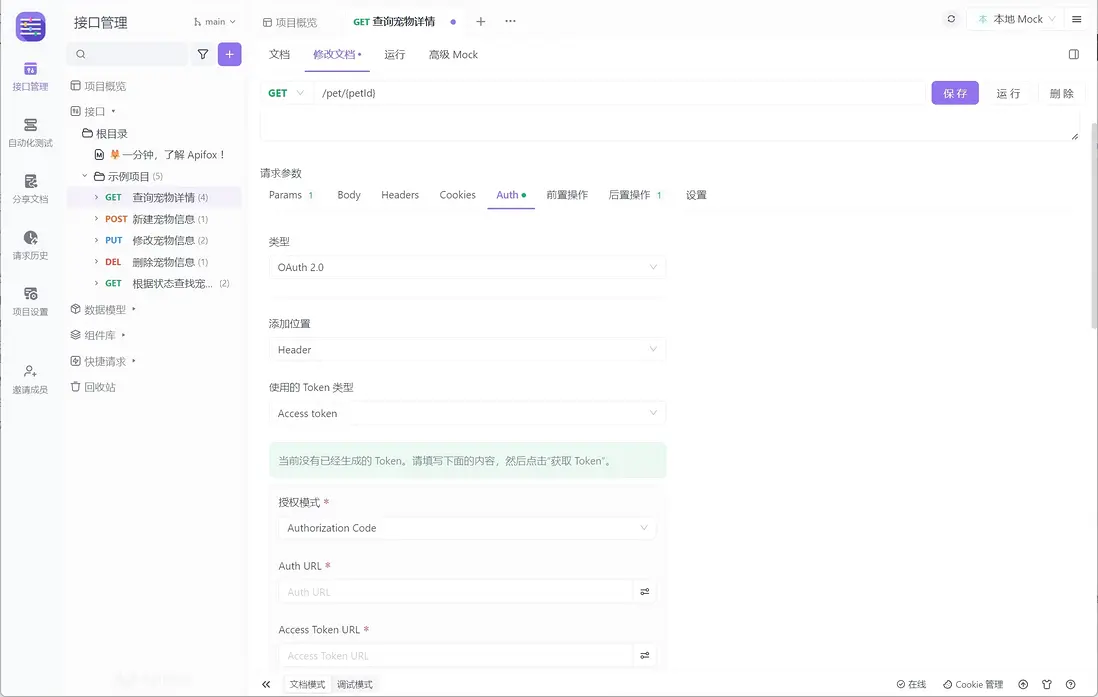Open Cookie 管理 in status bar
The height and width of the screenshot is (697, 1098).
pos(973,684)
